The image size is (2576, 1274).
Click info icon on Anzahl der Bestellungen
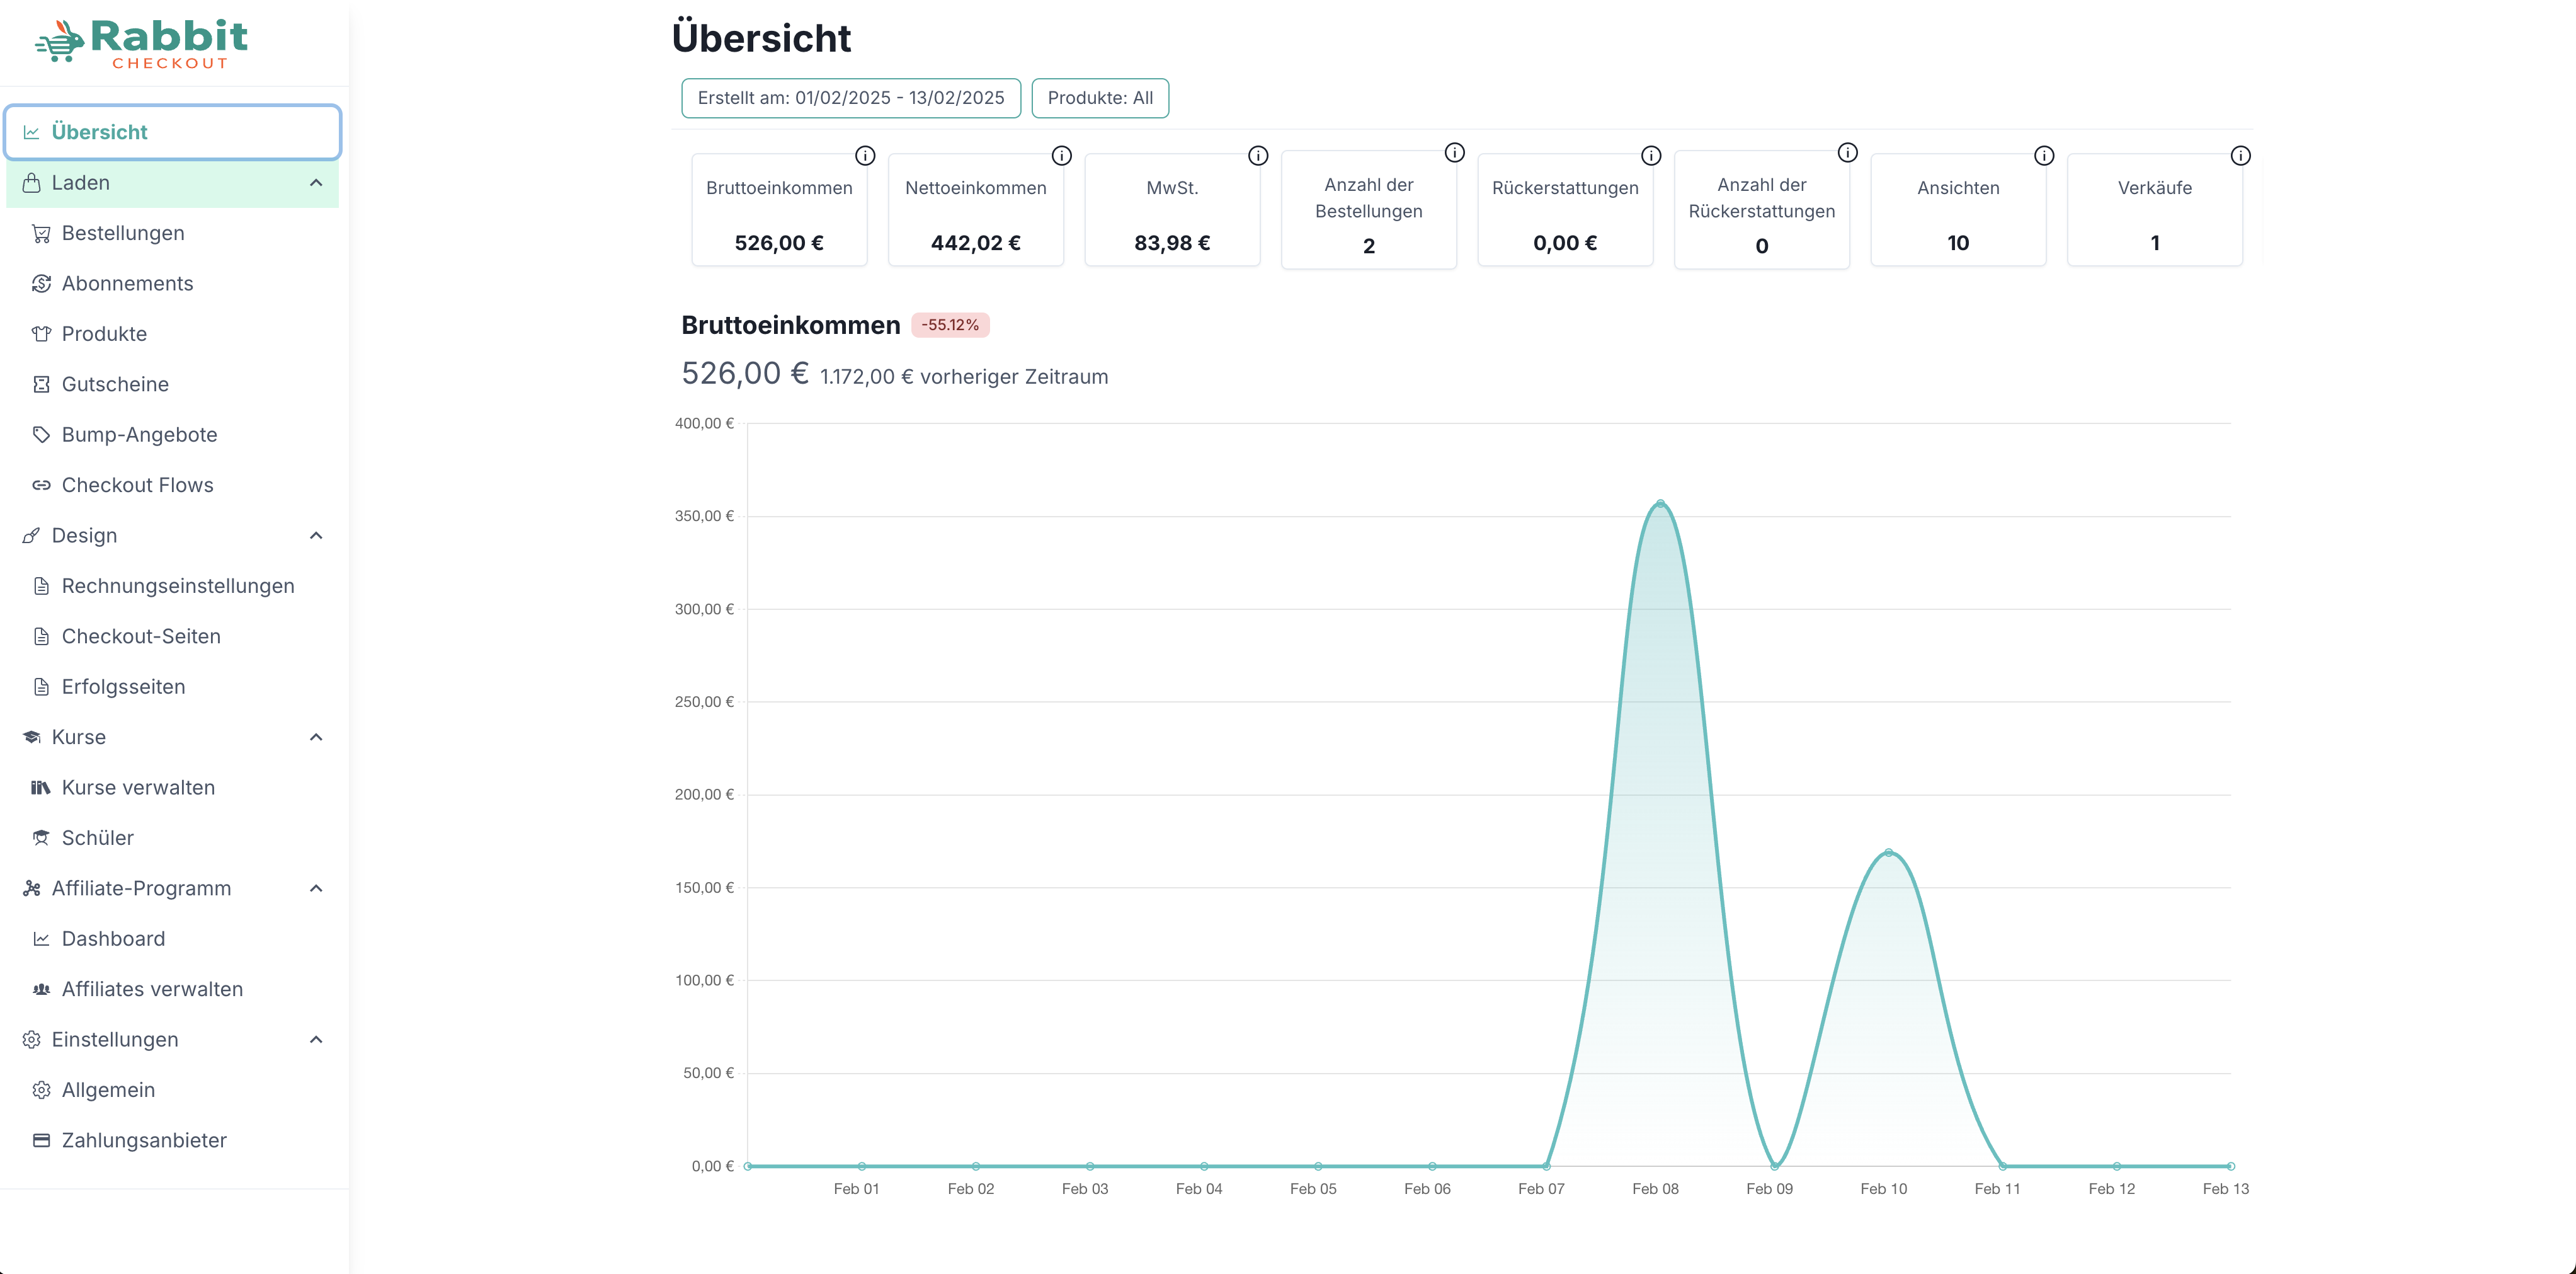(1454, 153)
